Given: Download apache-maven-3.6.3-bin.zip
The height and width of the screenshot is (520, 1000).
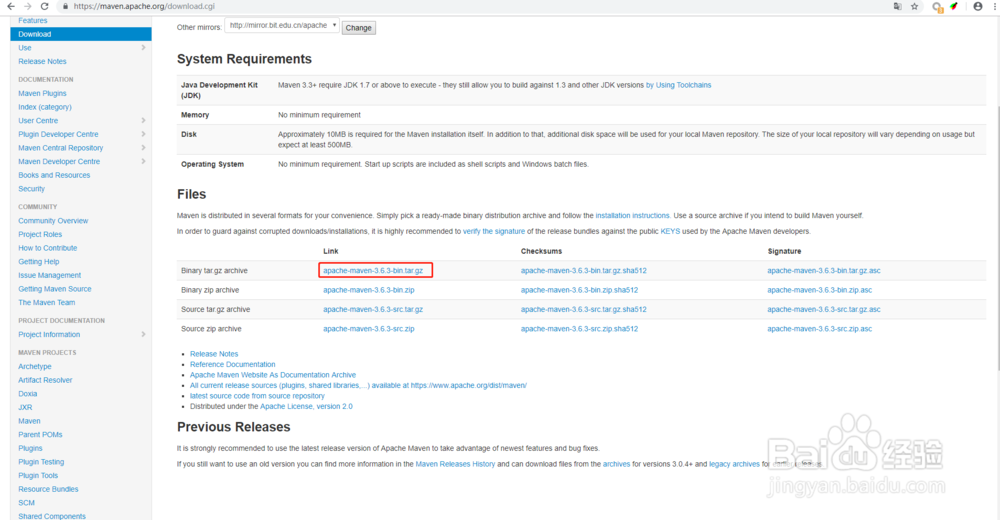Looking at the screenshot, I should (x=369, y=290).
